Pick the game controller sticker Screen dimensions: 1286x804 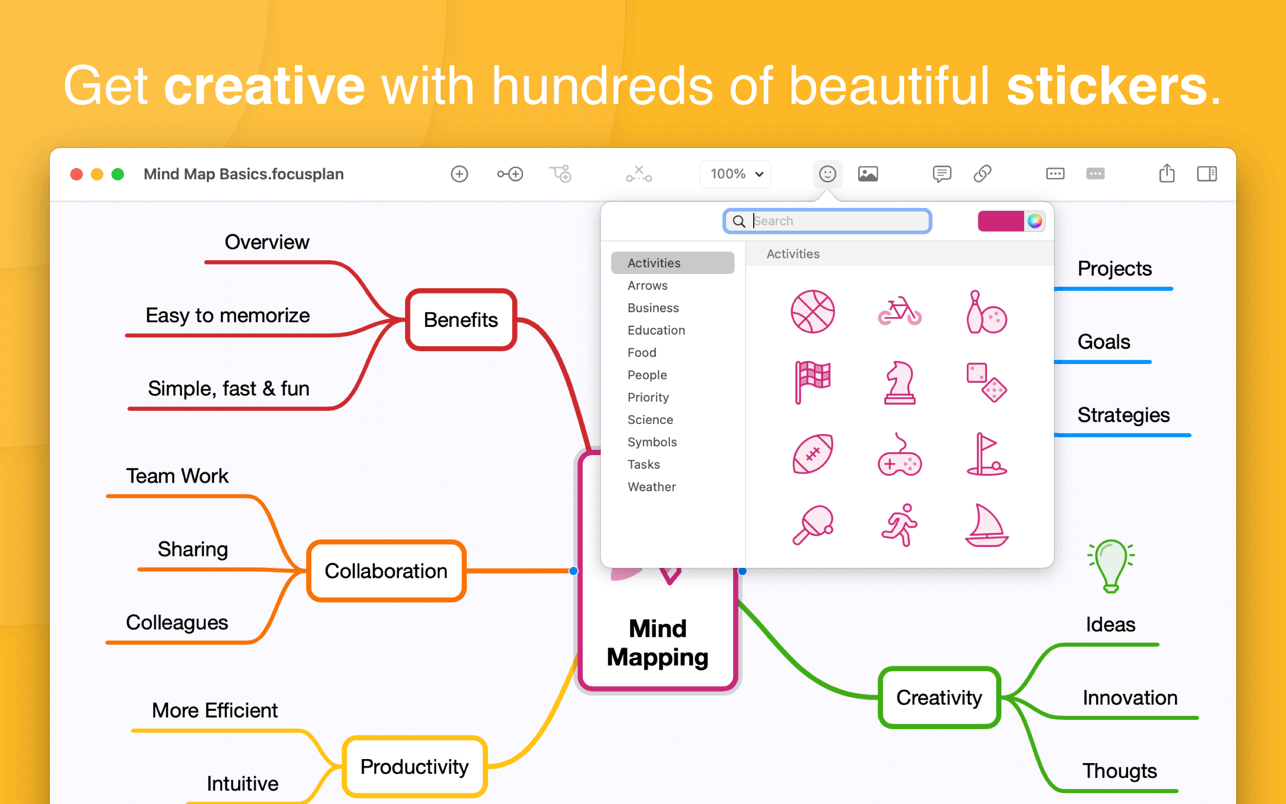tap(899, 455)
